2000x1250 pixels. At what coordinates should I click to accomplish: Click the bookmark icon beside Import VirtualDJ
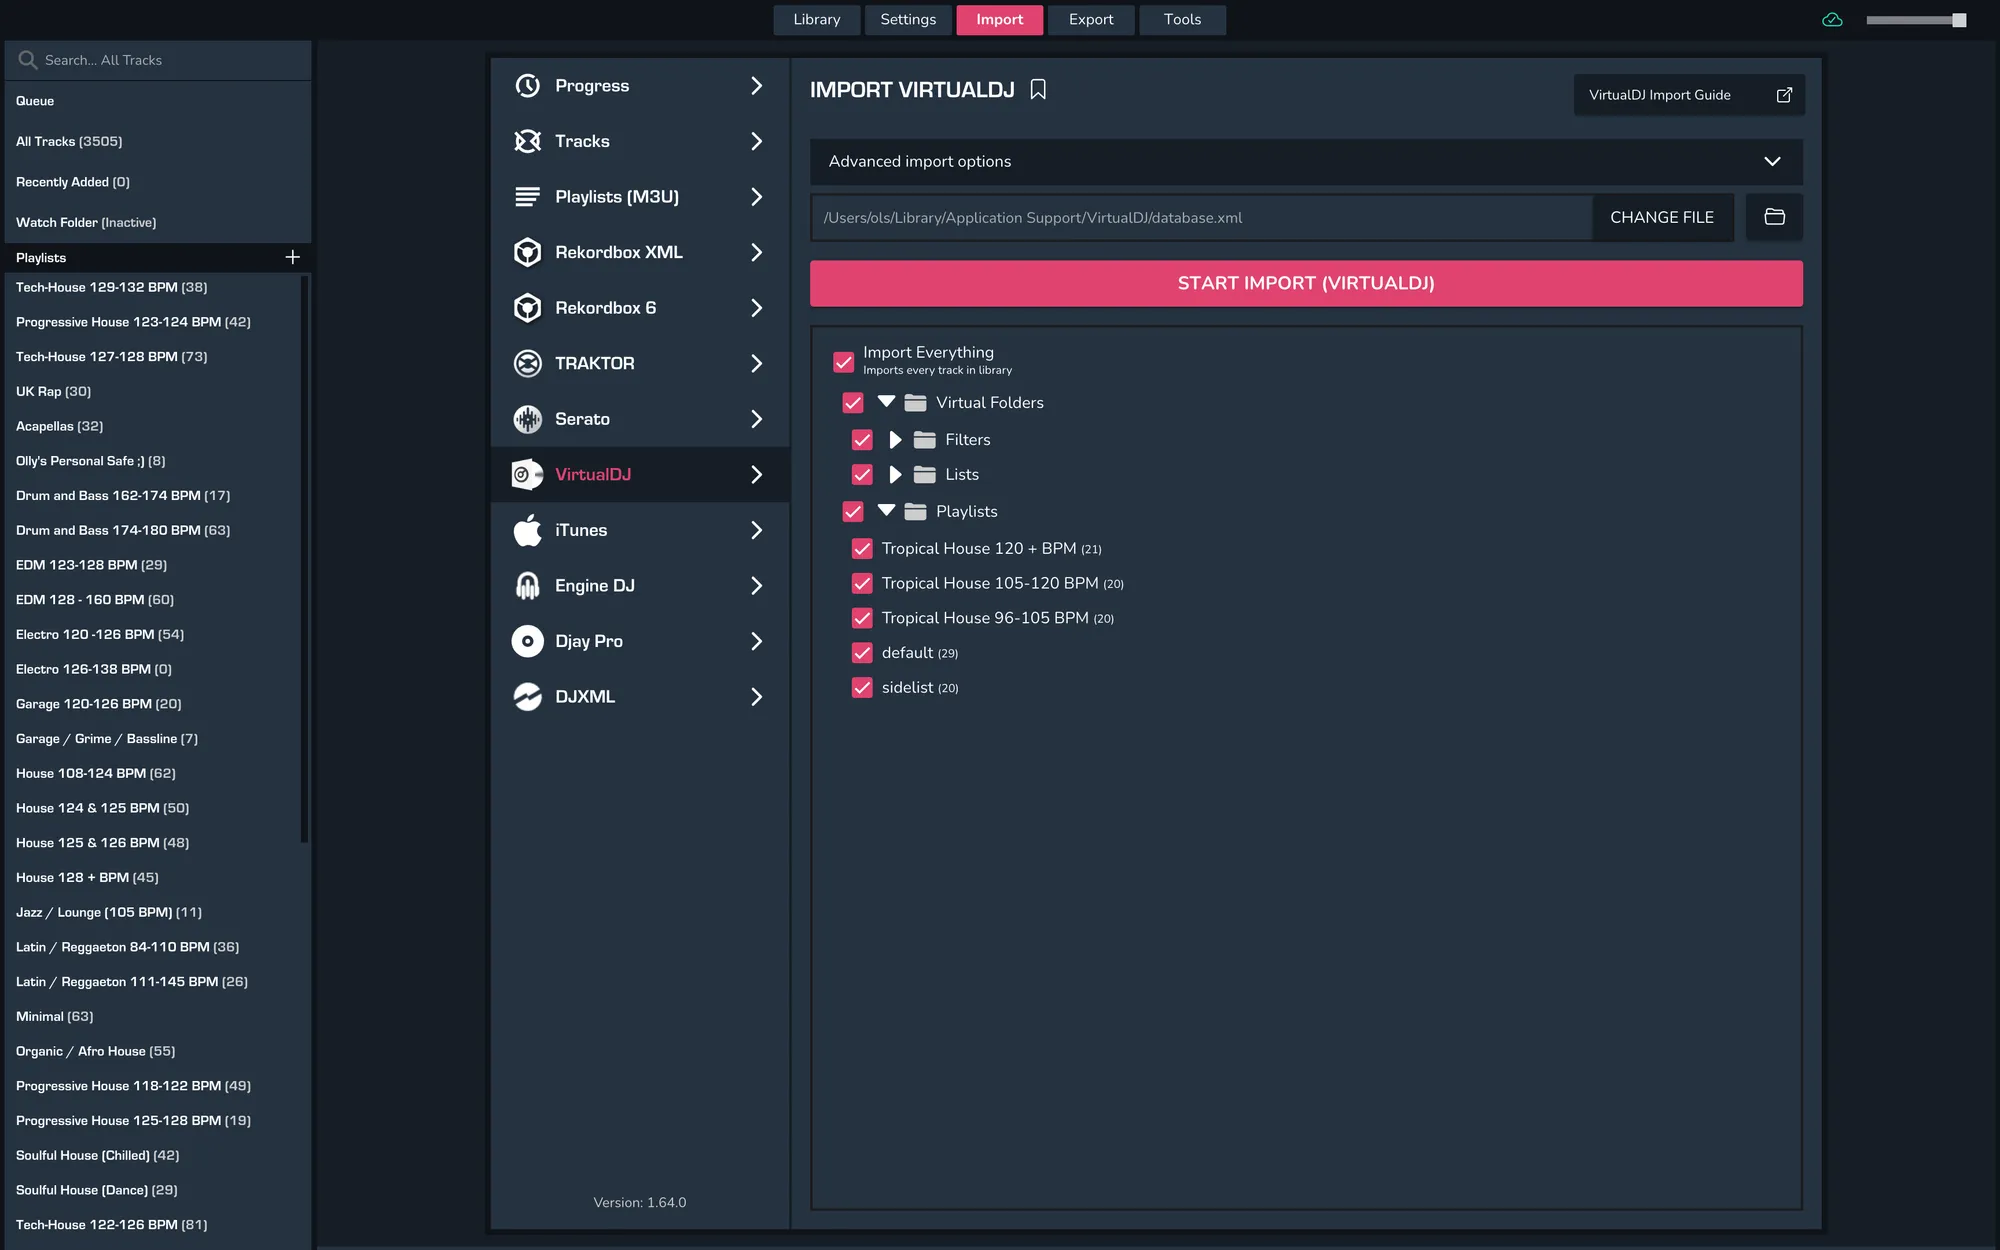[1038, 90]
